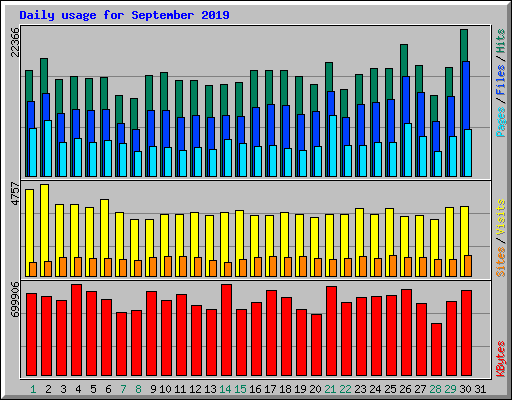This screenshot has width=512, height=400.
Task: Click green day label 29 on the x-axis
Action: pos(450,389)
